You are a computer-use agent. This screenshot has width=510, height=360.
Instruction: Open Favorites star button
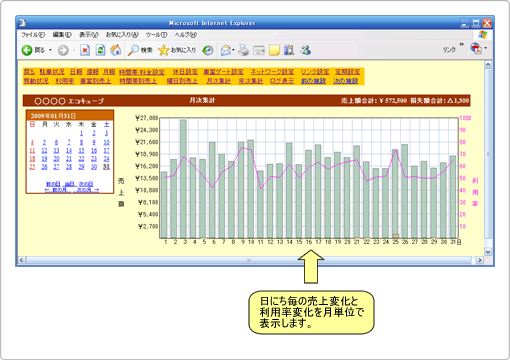(164, 50)
